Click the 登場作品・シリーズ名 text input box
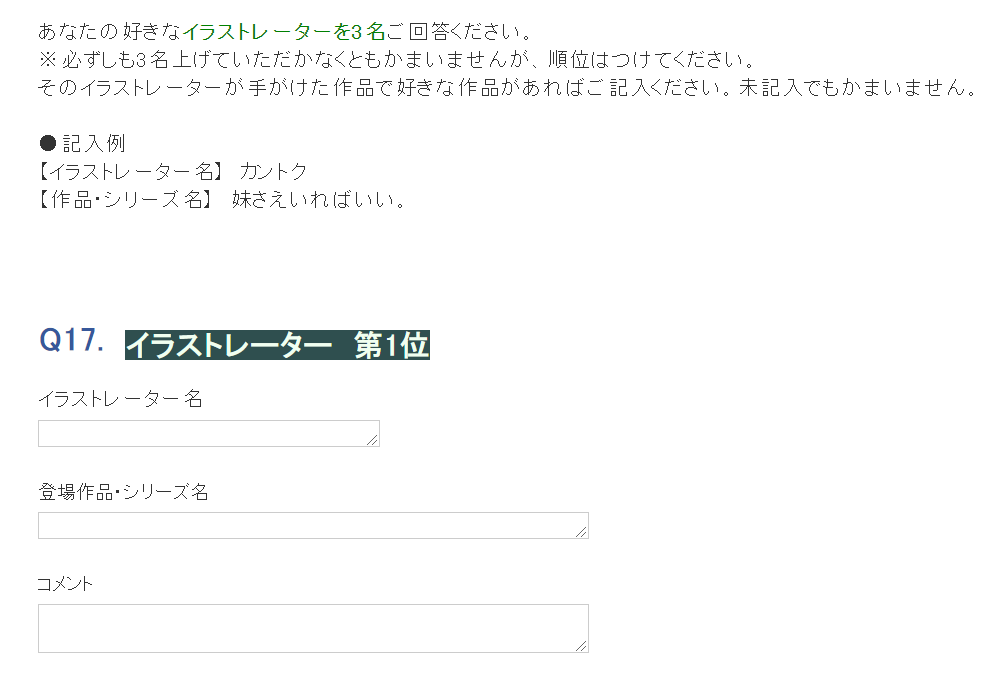The width and height of the screenshot is (1003, 681). (313, 526)
